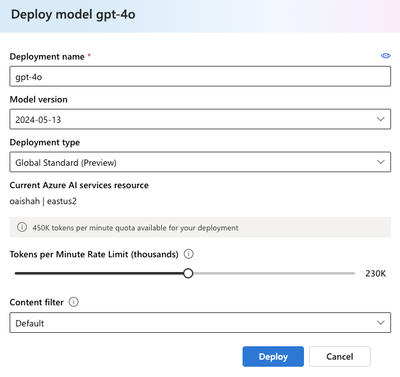Click the chevron arrow in Content filter field

click(381, 322)
